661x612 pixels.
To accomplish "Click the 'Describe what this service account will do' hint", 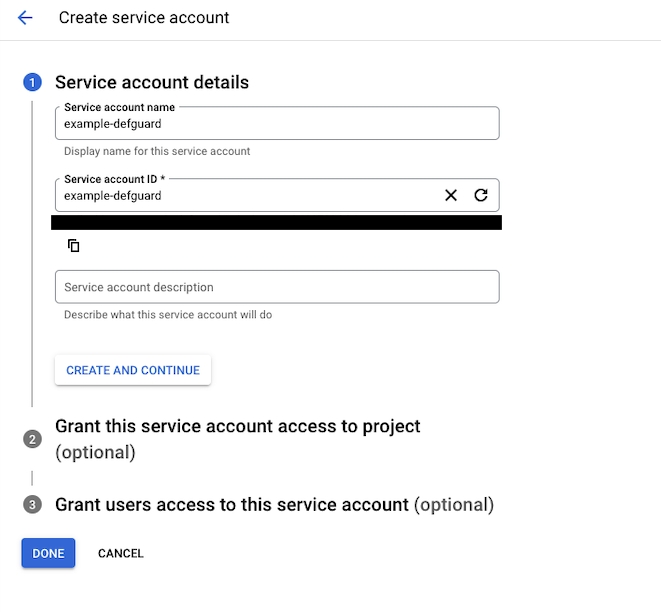I will tap(167, 315).
